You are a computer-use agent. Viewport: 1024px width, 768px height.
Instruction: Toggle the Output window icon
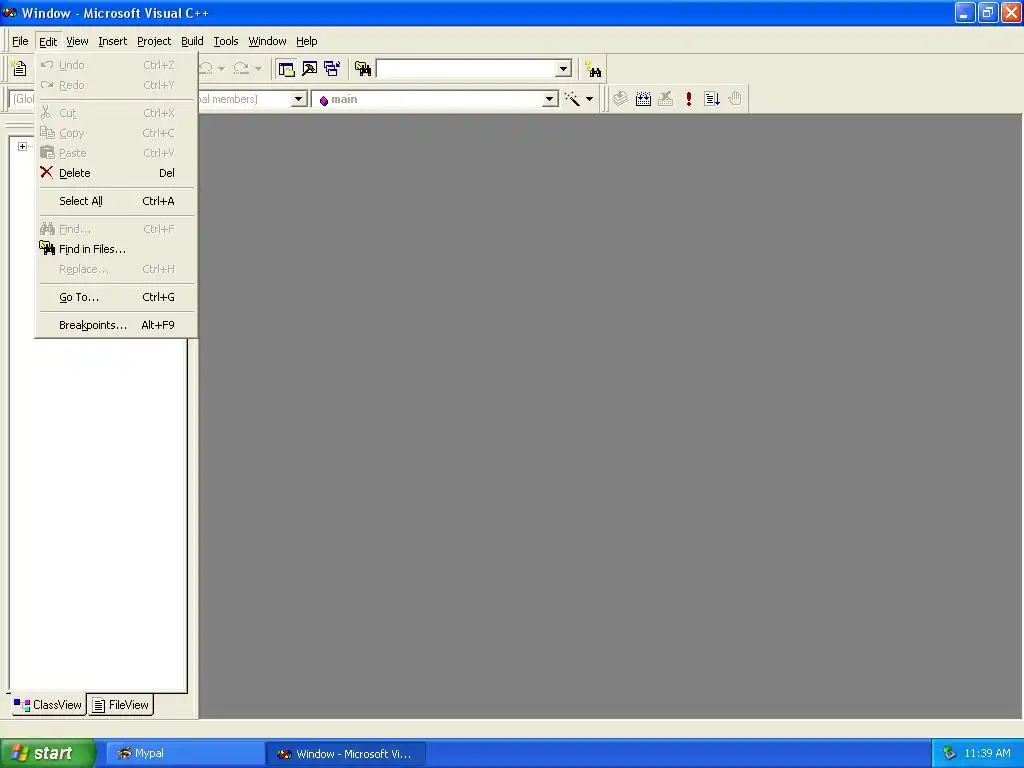click(310, 69)
